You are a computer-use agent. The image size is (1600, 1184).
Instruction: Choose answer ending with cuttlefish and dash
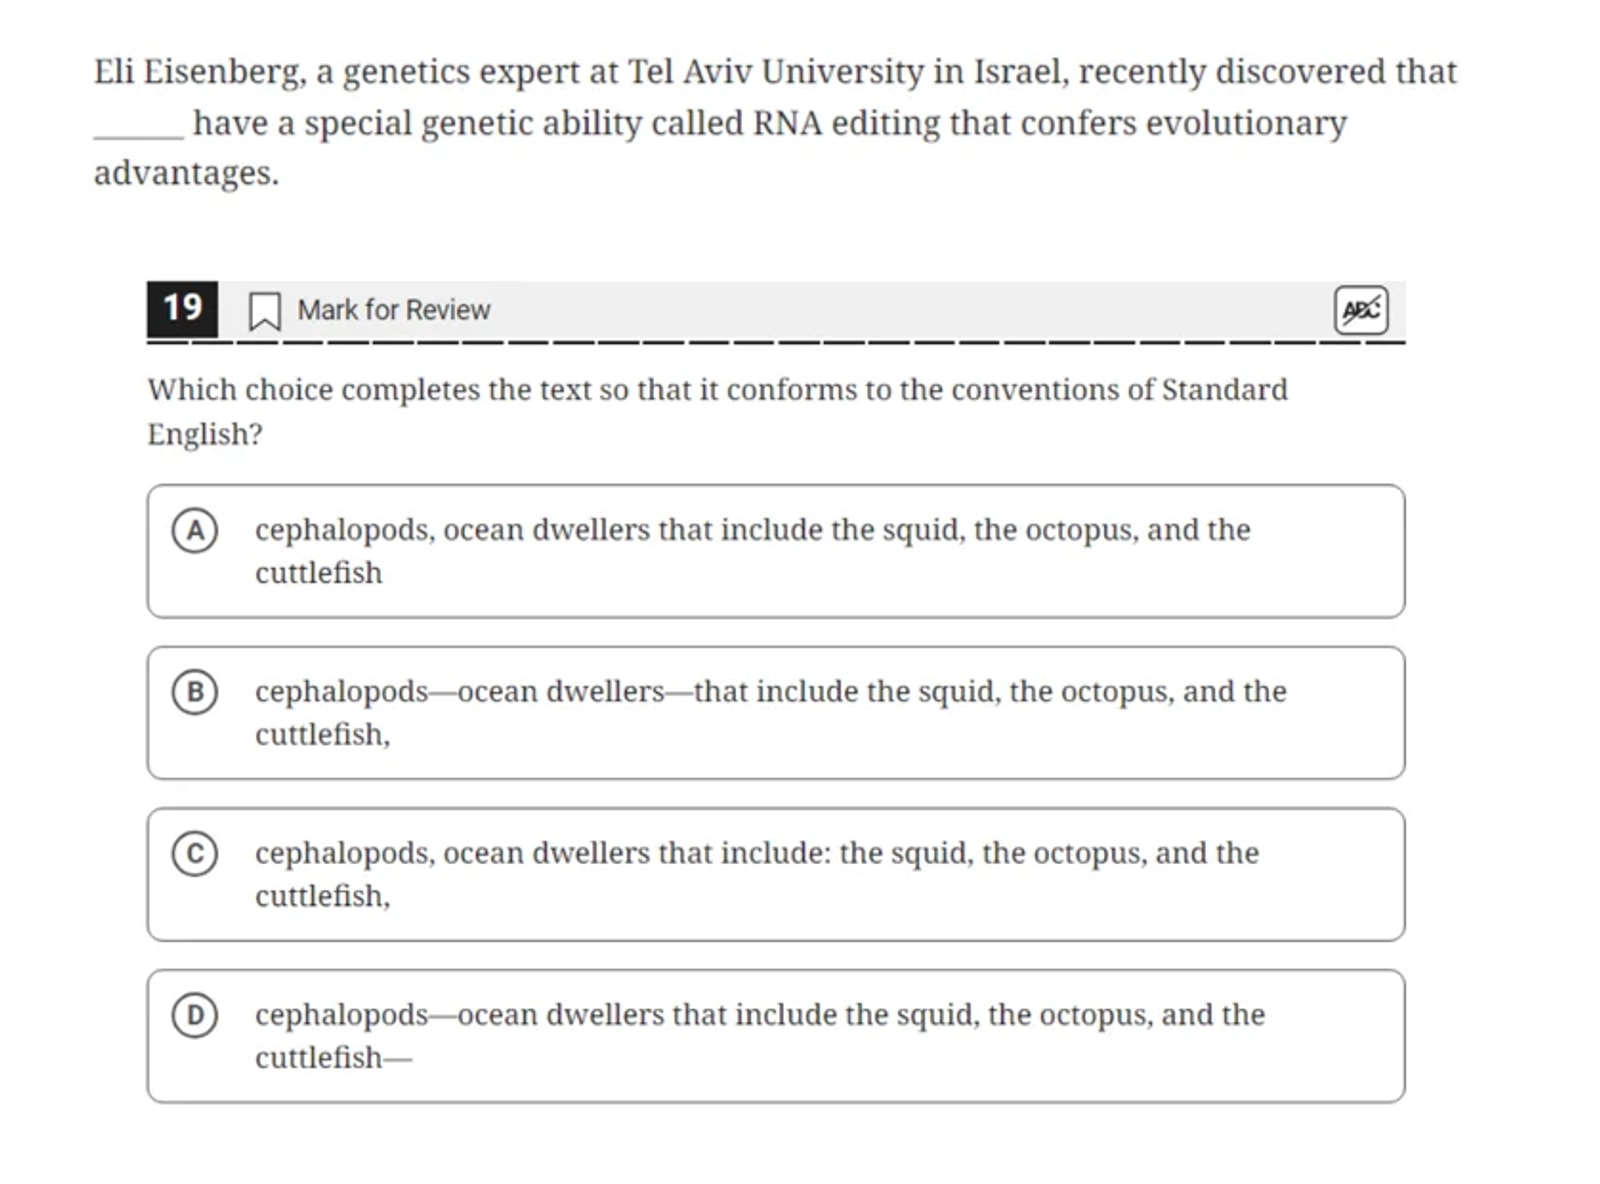(x=775, y=1036)
